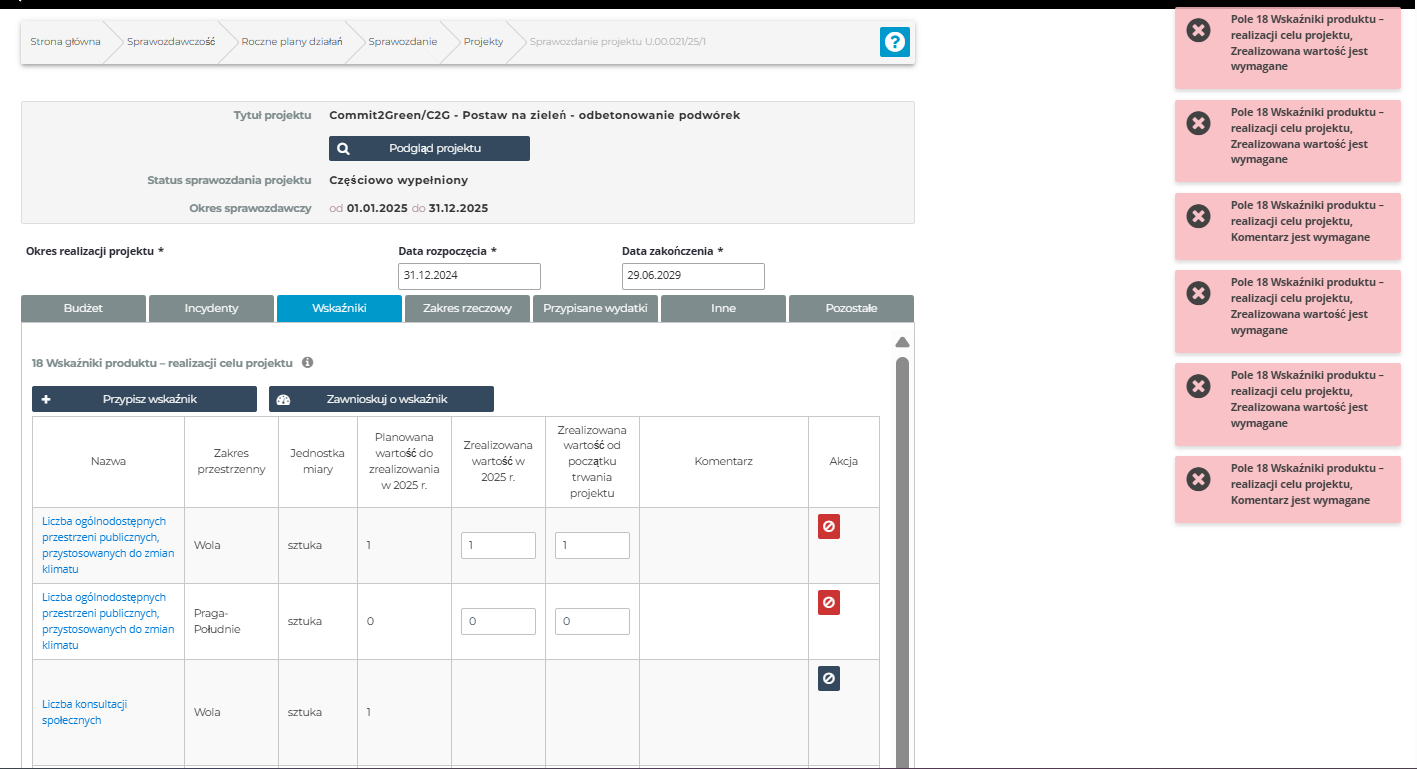Dismiss the first Komentarz jest wymagane notification
This screenshot has height=769, width=1417.
[1198, 216]
